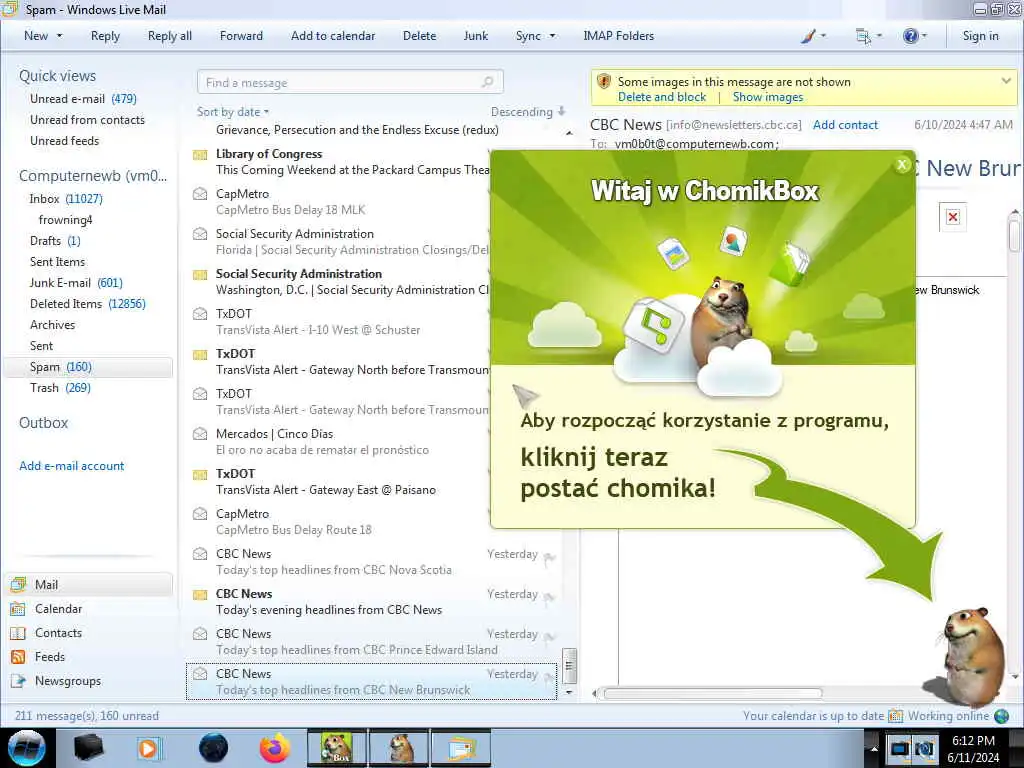
Task: Collapse the Computernewb account folder tree
Action: (93, 176)
